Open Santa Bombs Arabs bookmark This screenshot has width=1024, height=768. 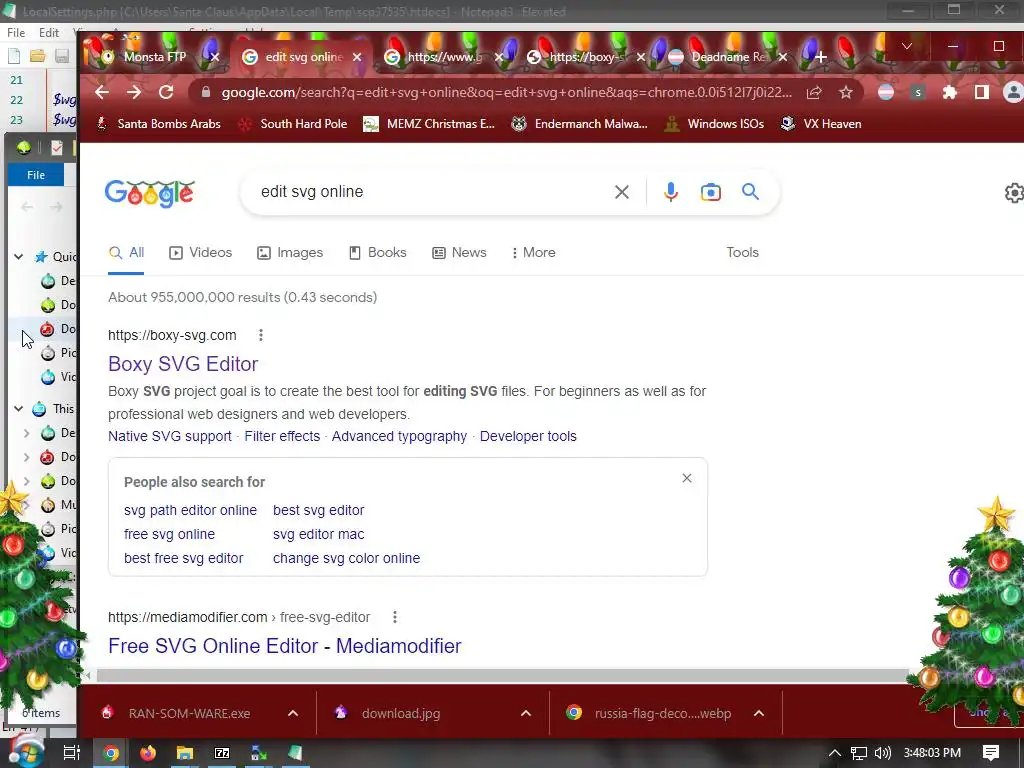pos(159,124)
